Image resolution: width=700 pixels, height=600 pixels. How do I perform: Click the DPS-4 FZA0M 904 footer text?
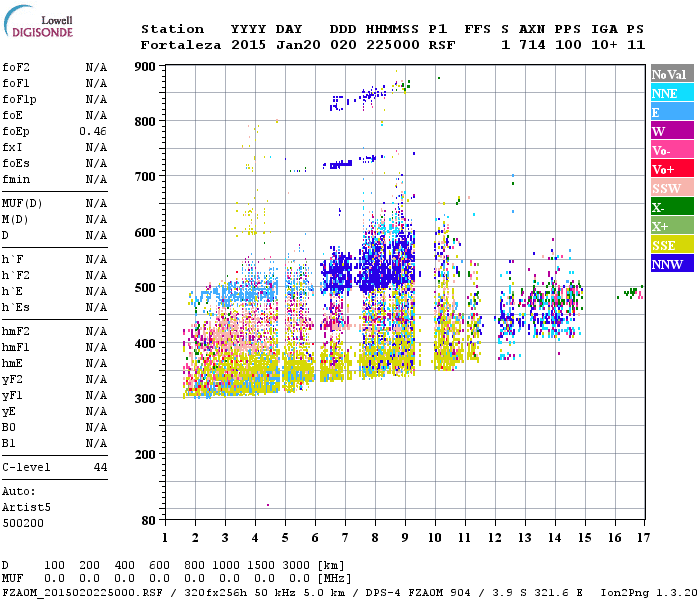pyautogui.click(x=418, y=592)
